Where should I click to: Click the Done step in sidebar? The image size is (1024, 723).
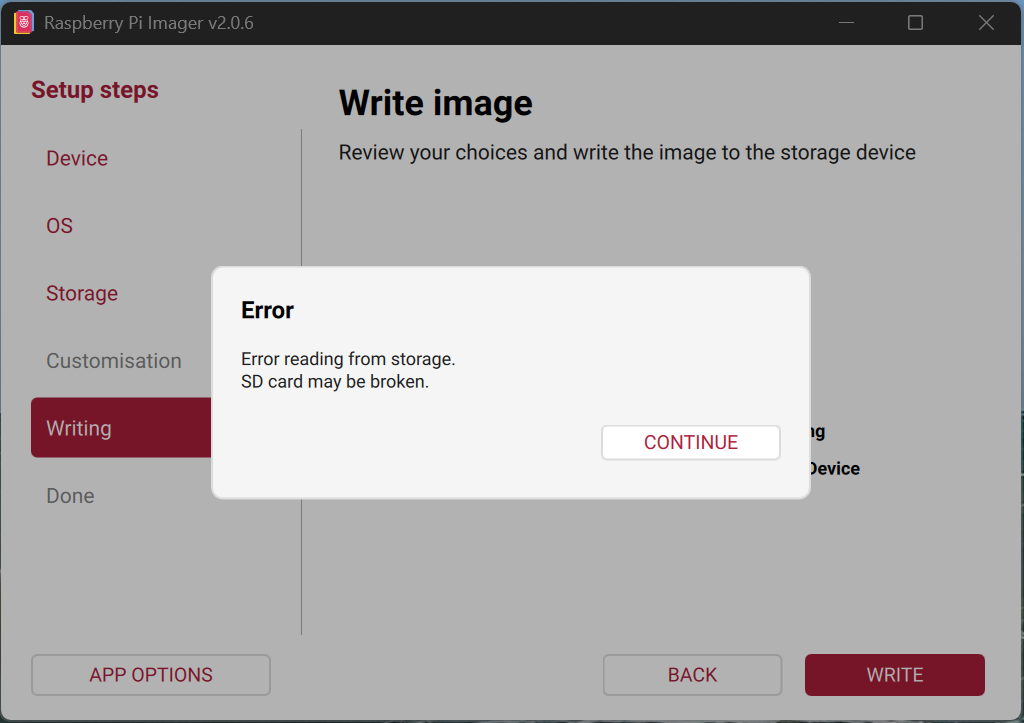click(70, 496)
